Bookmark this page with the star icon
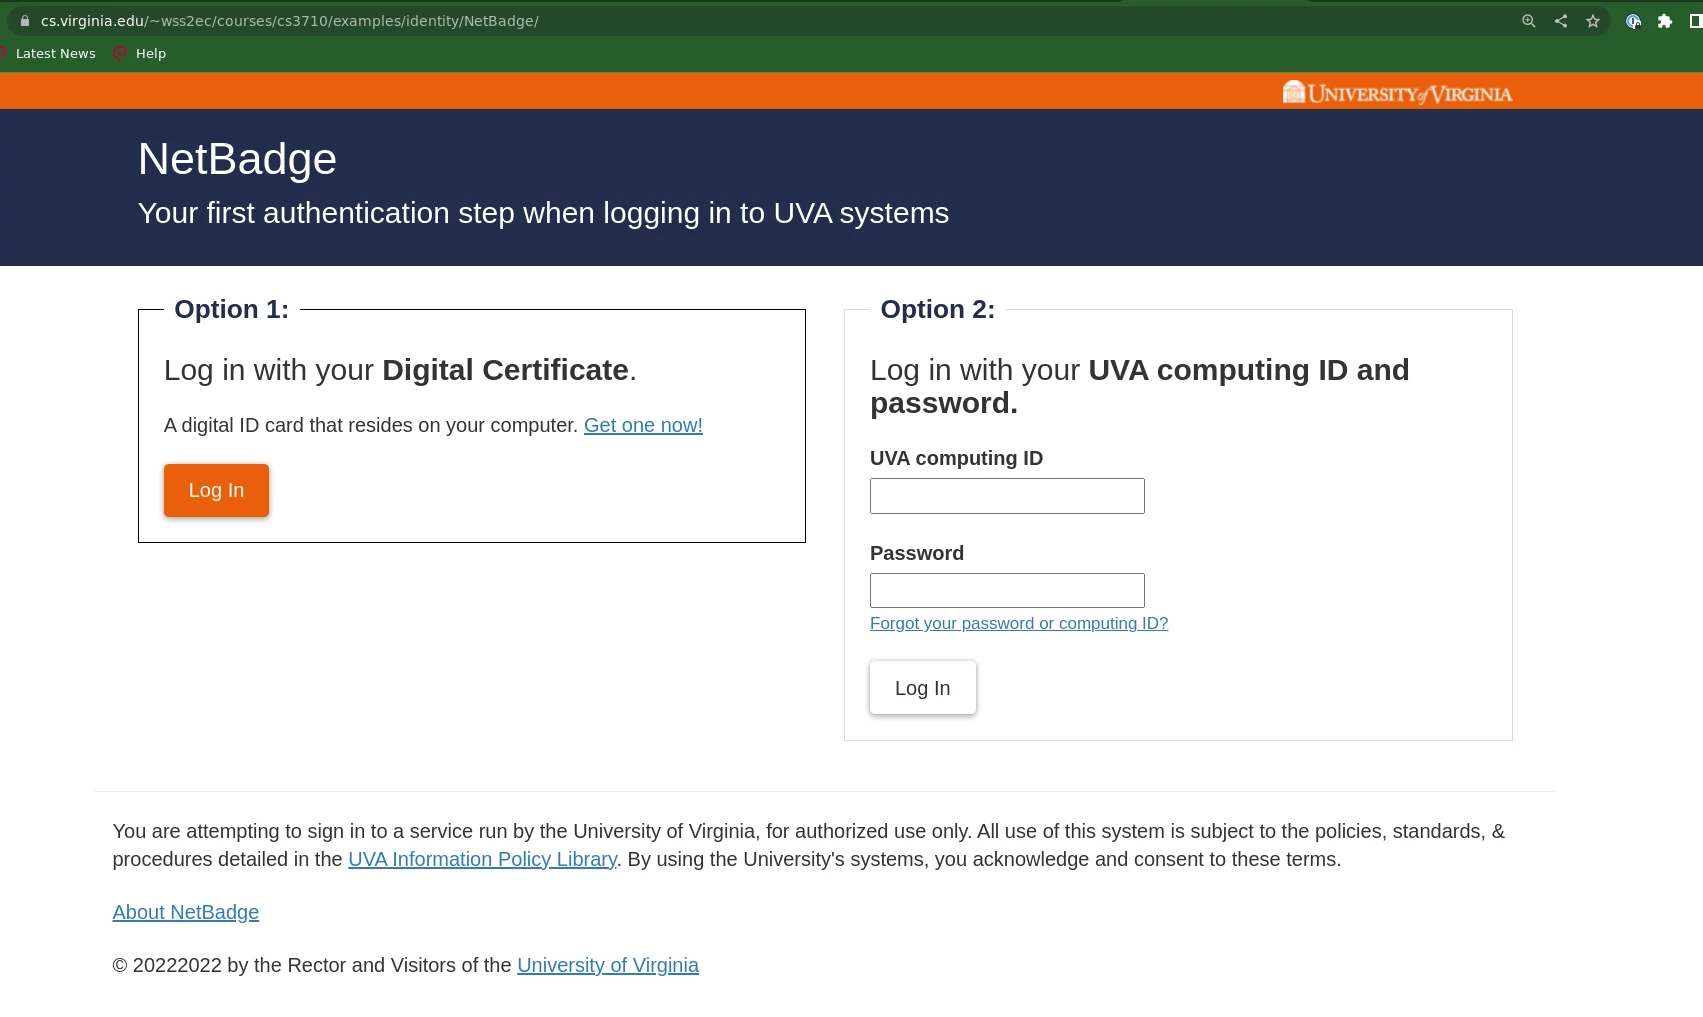Viewport: 1703px width, 1017px height. click(1592, 21)
